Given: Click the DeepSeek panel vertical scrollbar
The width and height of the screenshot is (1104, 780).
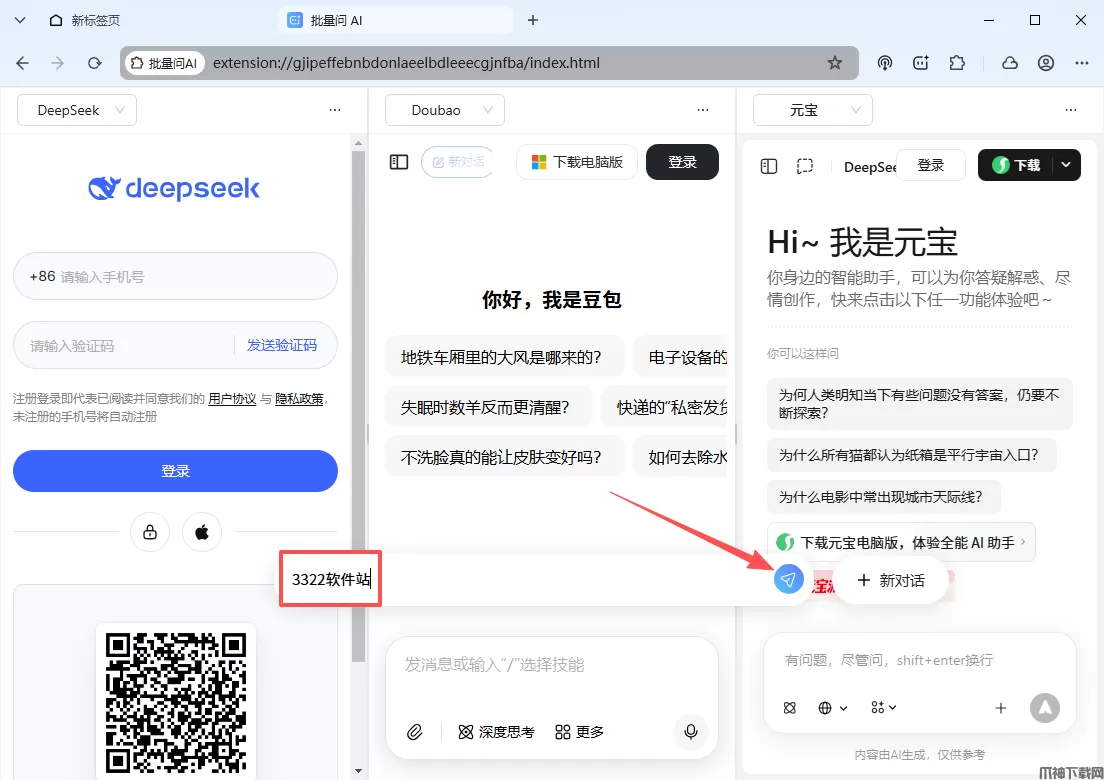Looking at the screenshot, I should [359, 400].
